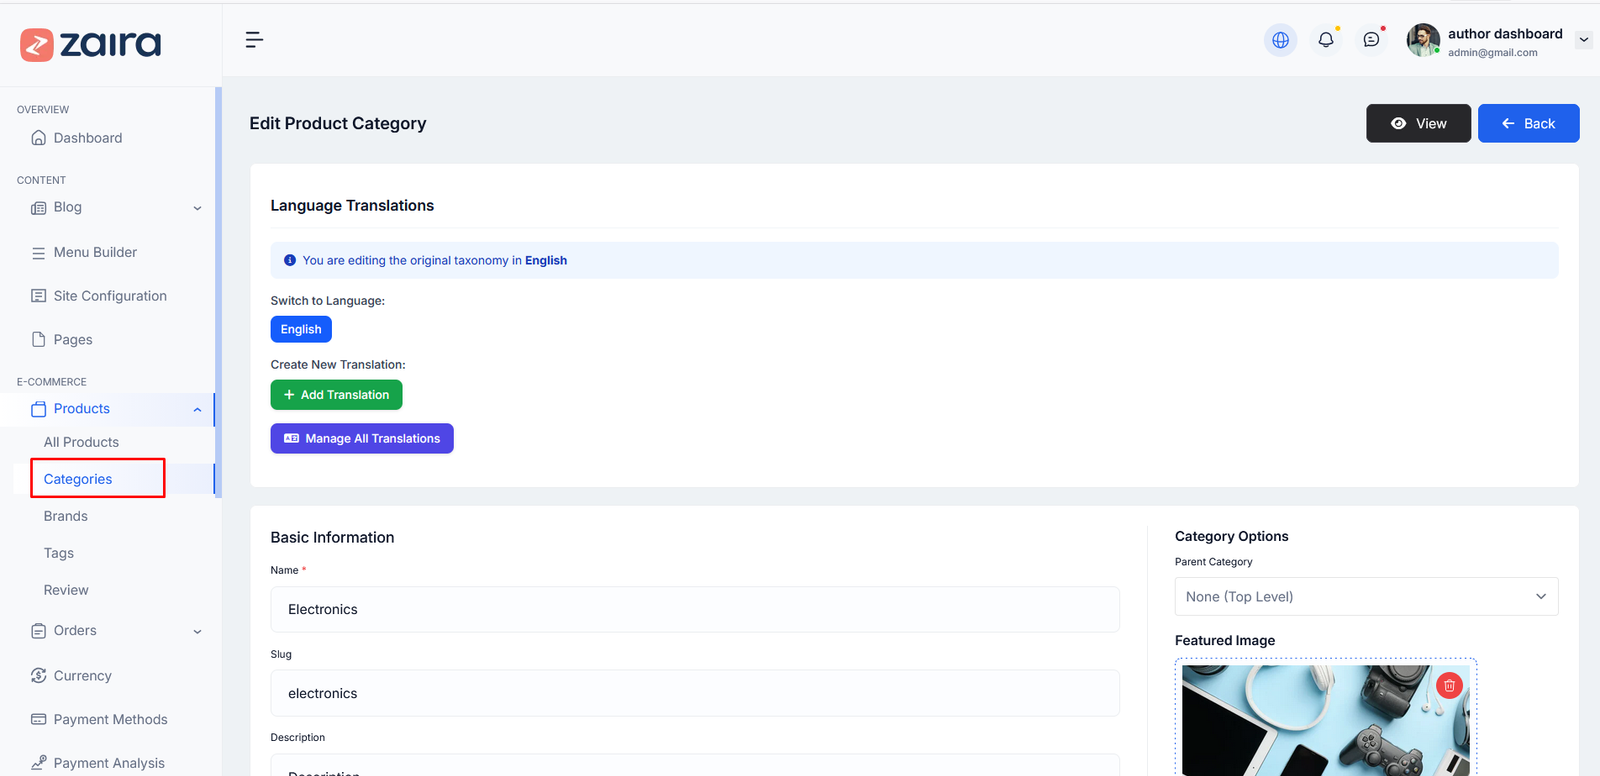Screen dimensions: 1600x776
Task: Open the Parent Category dropdown
Action: [x=1365, y=597]
